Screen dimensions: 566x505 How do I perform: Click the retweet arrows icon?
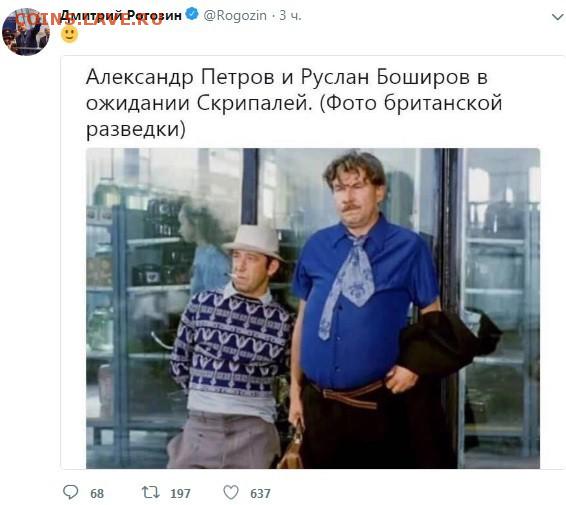[150, 492]
